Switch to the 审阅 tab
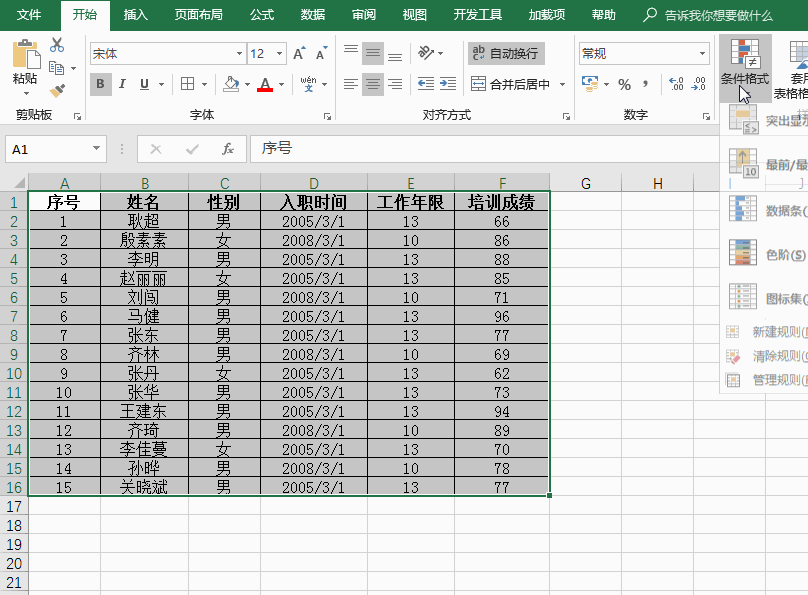 click(x=363, y=15)
